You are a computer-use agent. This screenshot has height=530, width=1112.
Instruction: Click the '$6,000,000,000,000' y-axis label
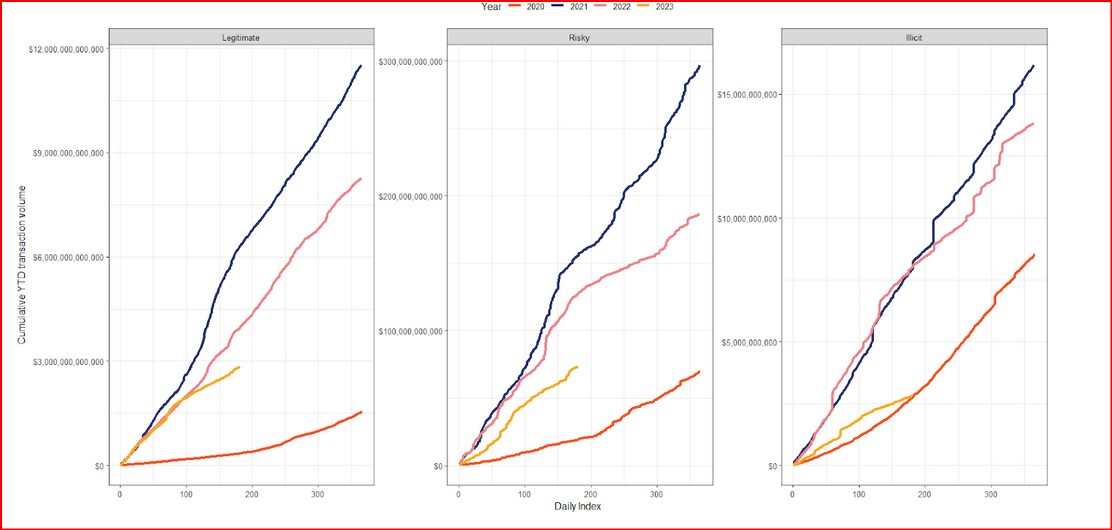pos(68,257)
